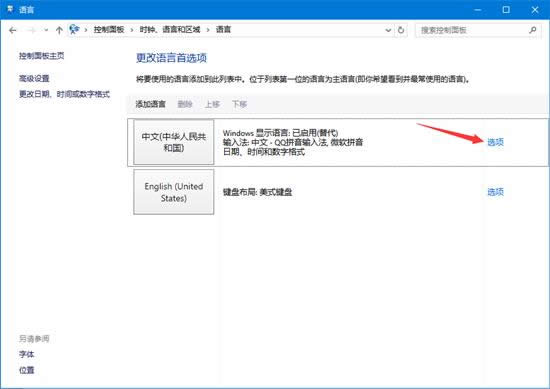Select 时钟、语言和区域 breadcrumb
The image size is (550, 389).
coord(170,29)
